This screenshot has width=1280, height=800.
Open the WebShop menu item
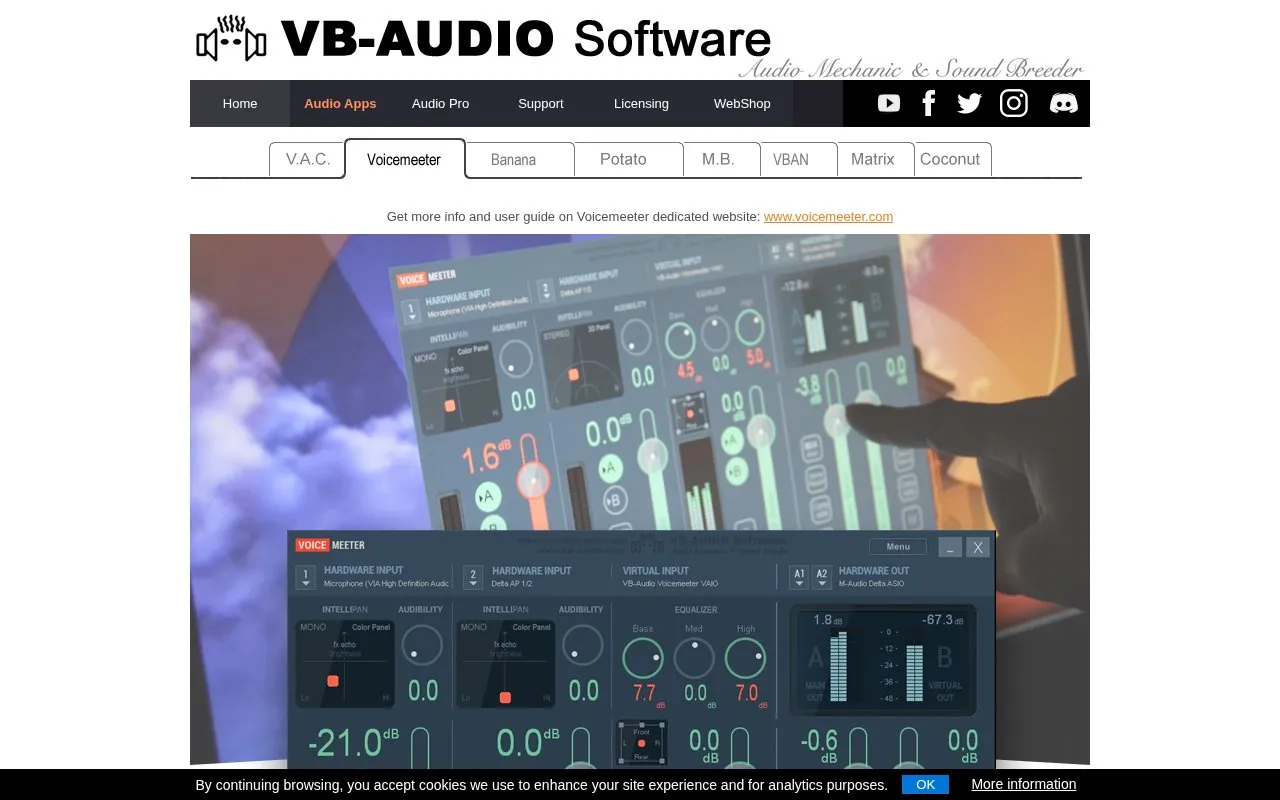[x=742, y=103]
